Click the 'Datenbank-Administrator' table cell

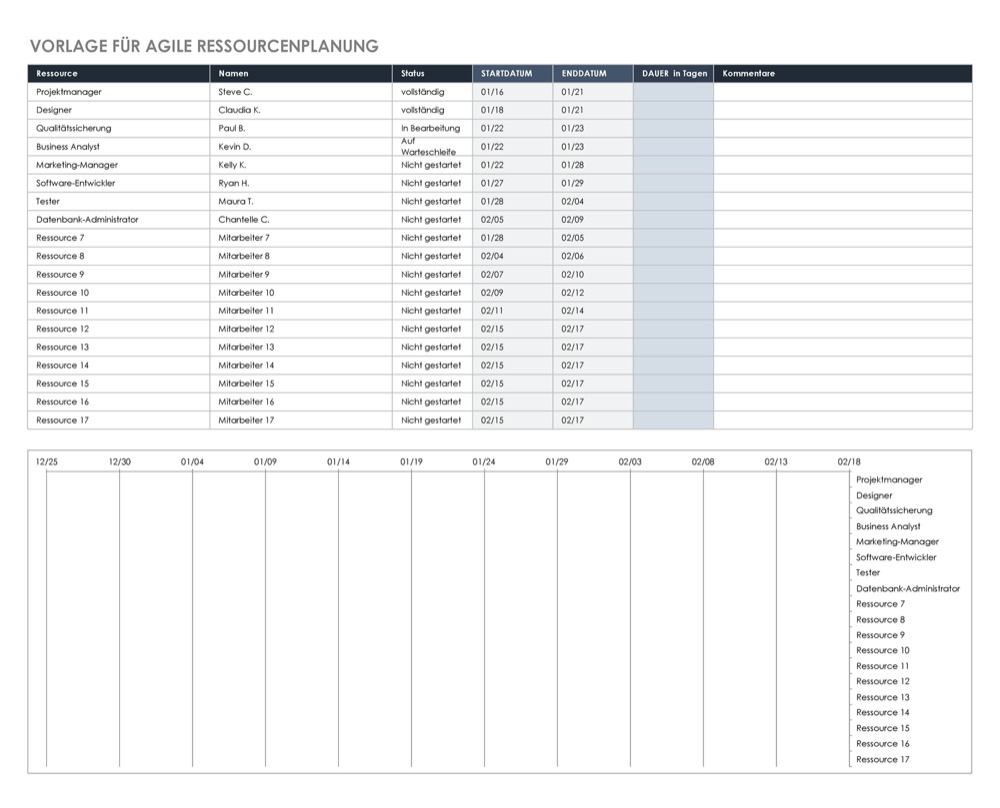[x=119, y=219]
